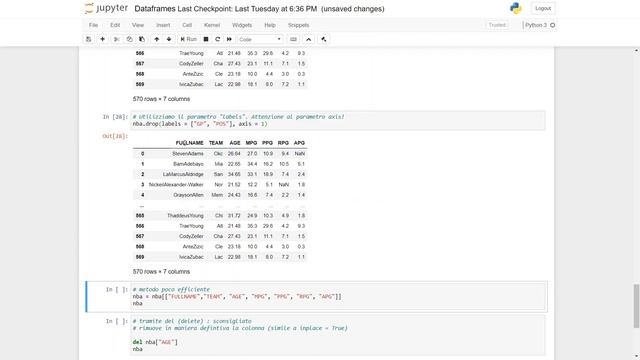Click the NickeilAlexander-Walker name cell
The image size is (640, 360).
[x=176, y=185]
